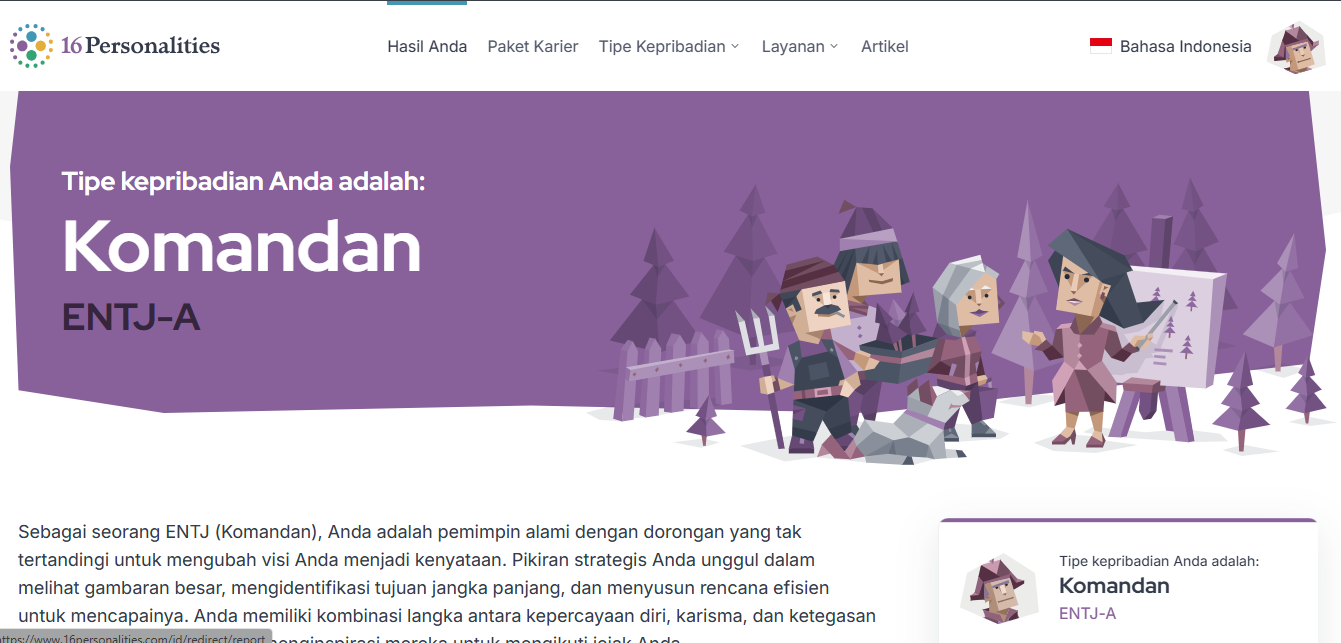Click the Indonesian flag icon
This screenshot has width=1341, height=643.
tap(1101, 46)
